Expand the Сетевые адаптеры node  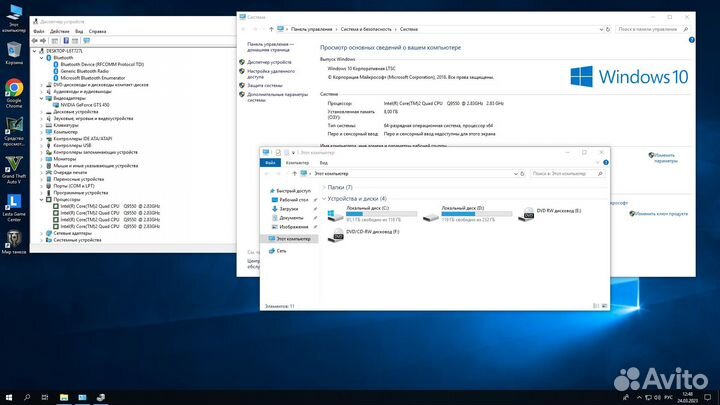(41, 233)
